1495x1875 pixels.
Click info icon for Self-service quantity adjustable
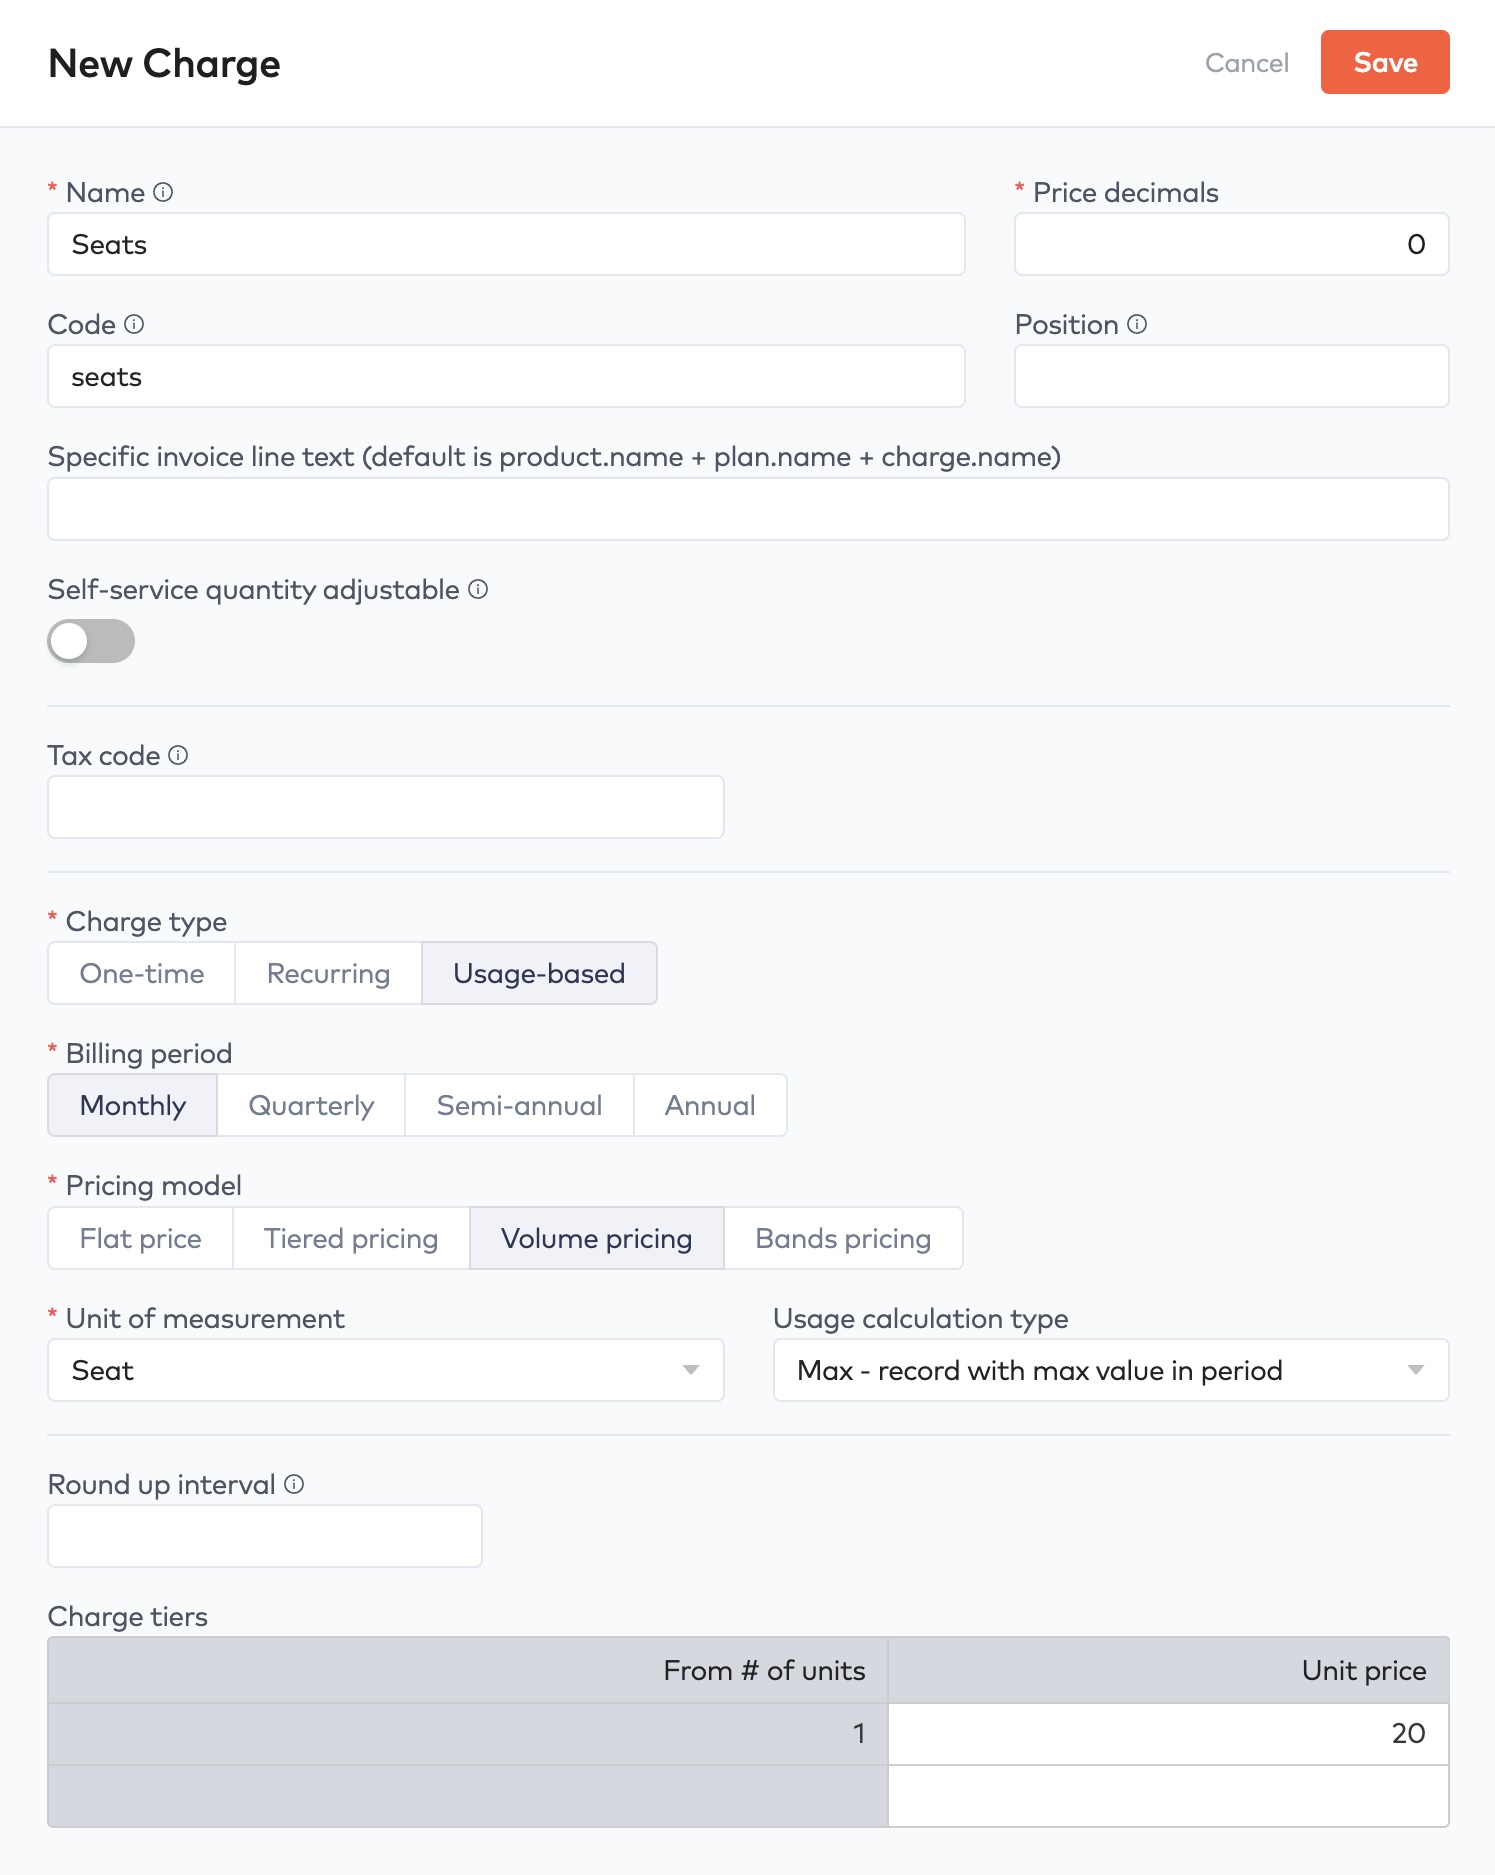click(478, 589)
